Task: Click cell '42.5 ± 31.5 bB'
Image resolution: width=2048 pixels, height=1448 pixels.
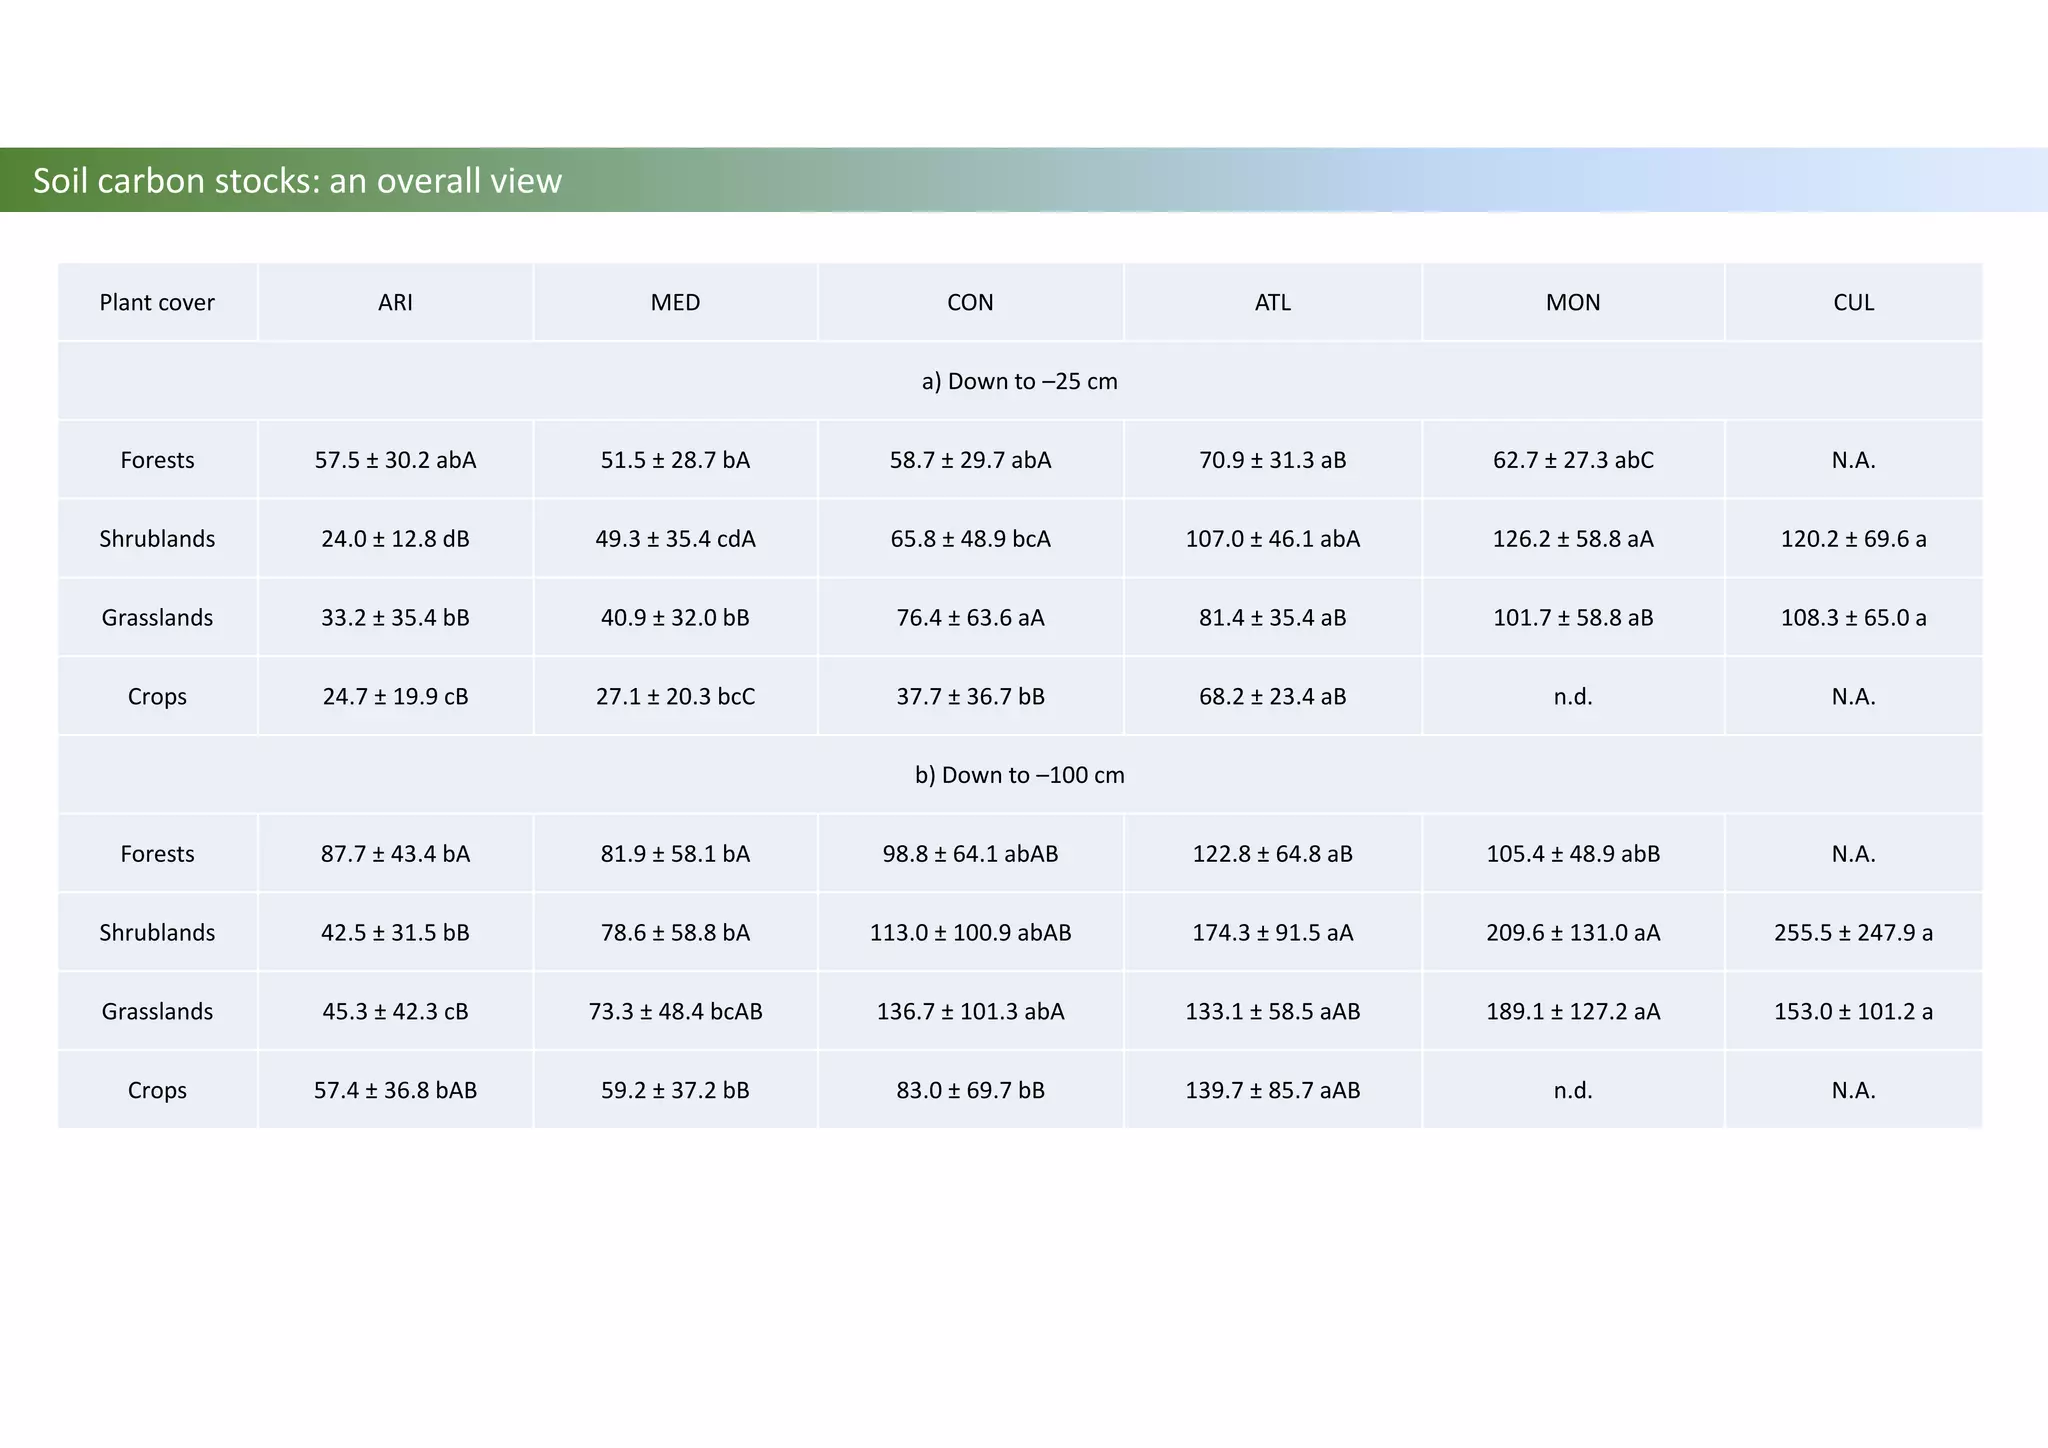Action: pyautogui.click(x=396, y=933)
